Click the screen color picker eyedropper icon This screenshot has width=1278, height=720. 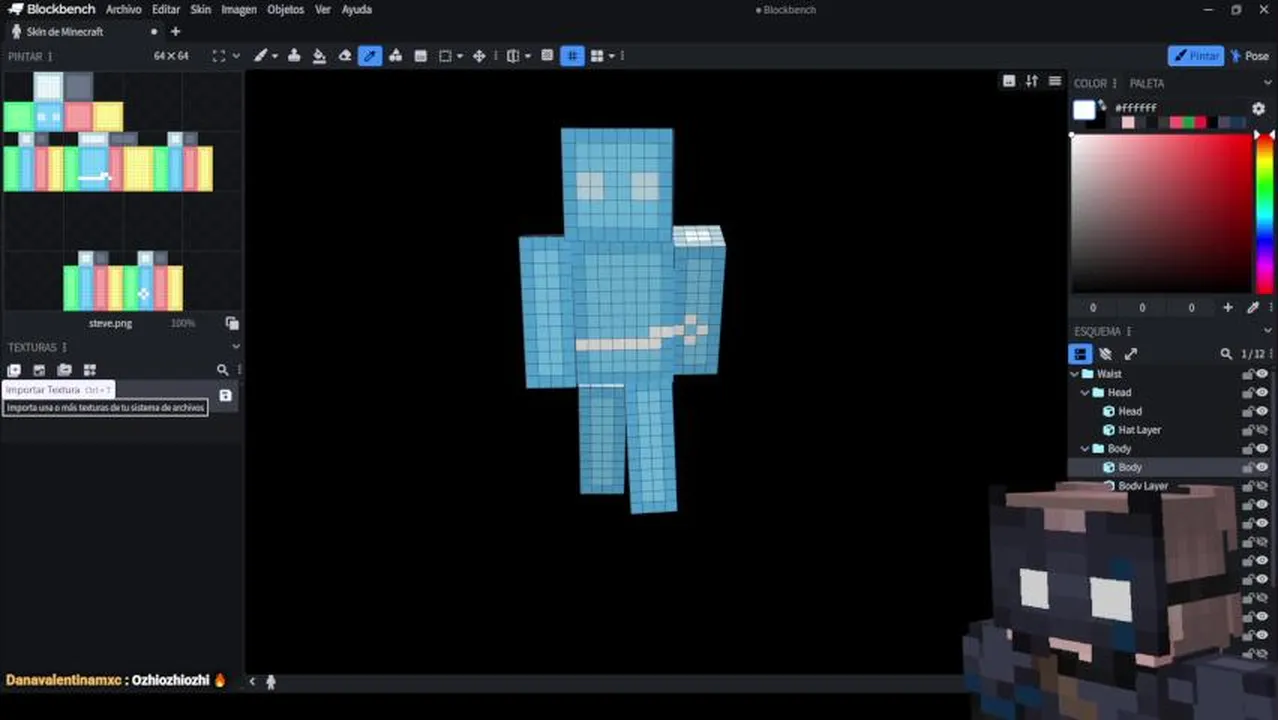(1253, 308)
